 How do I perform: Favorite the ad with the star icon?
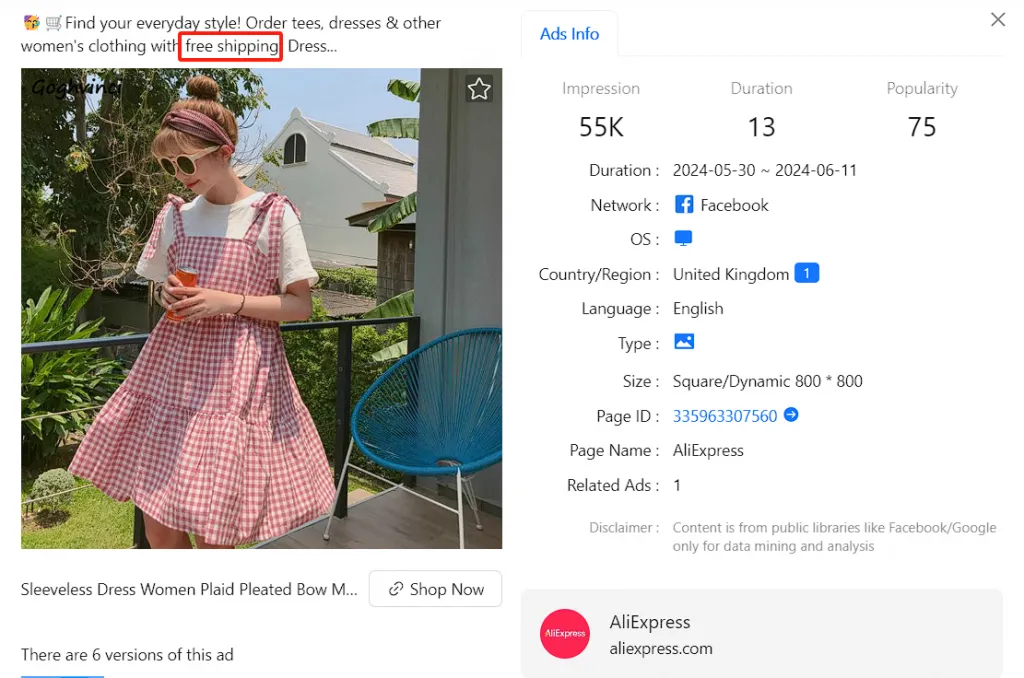[479, 89]
